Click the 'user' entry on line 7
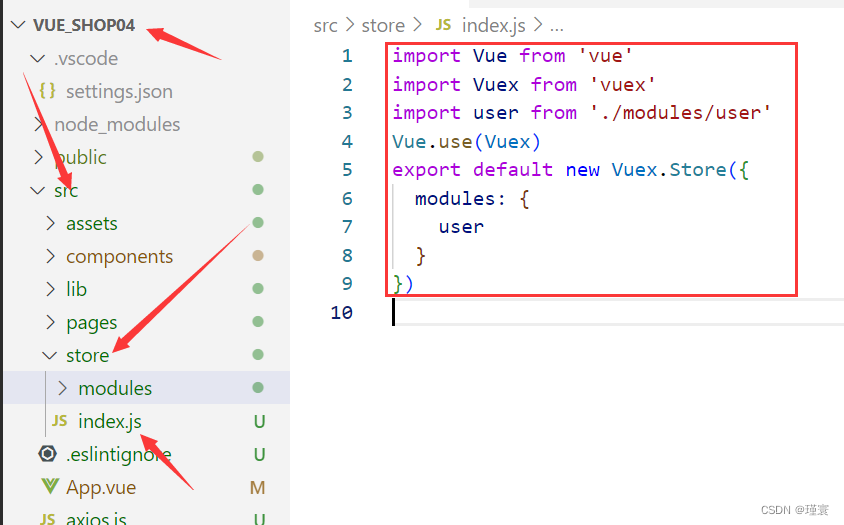The image size is (844, 525). coord(461,227)
